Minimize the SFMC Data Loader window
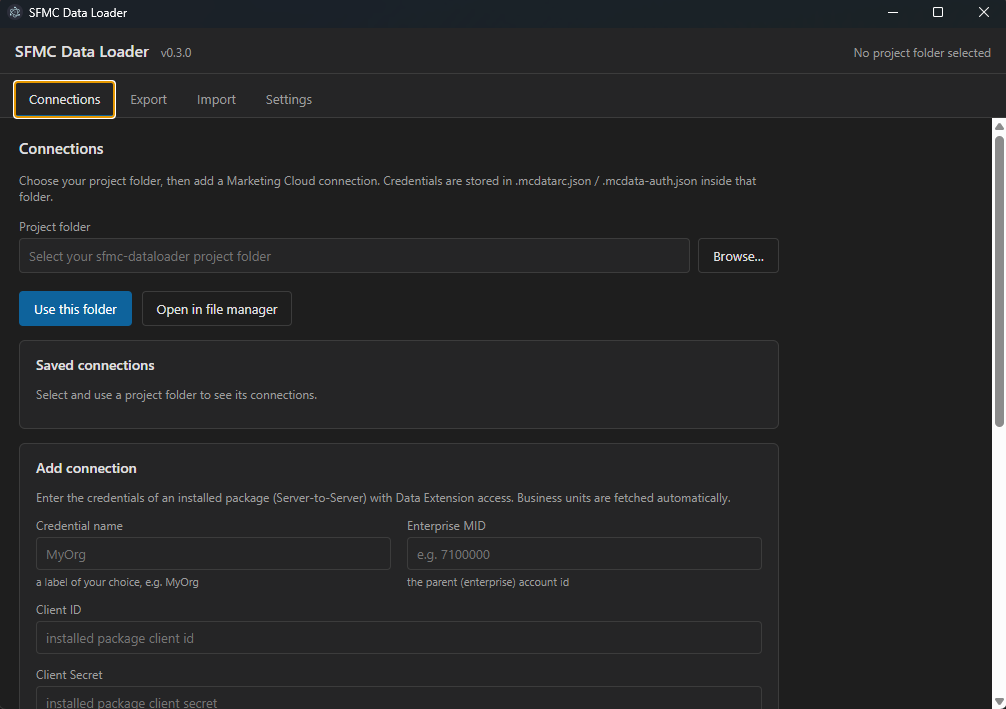This screenshot has height=709, width=1006. click(892, 12)
